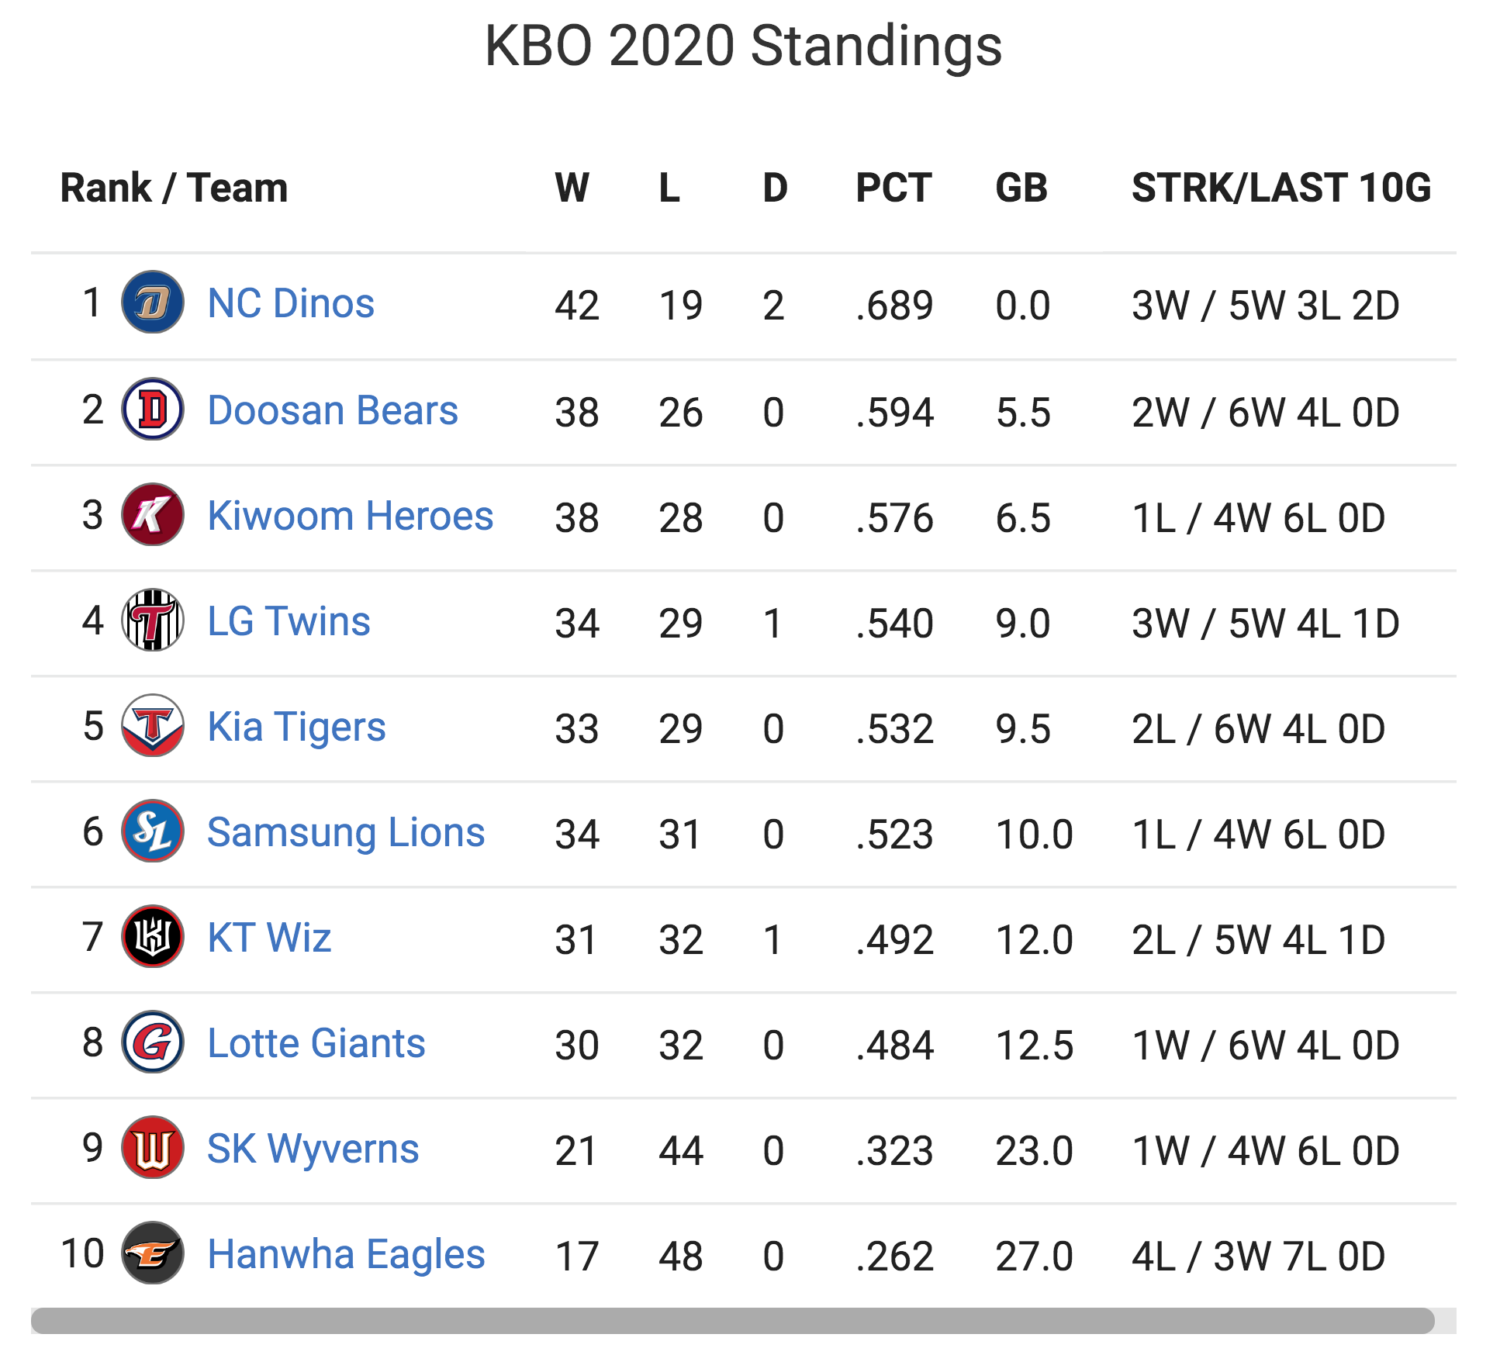This screenshot has height=1355, width=1500.
Task: Open the NC Dinos team link
Action: click(x=291, y=304)
